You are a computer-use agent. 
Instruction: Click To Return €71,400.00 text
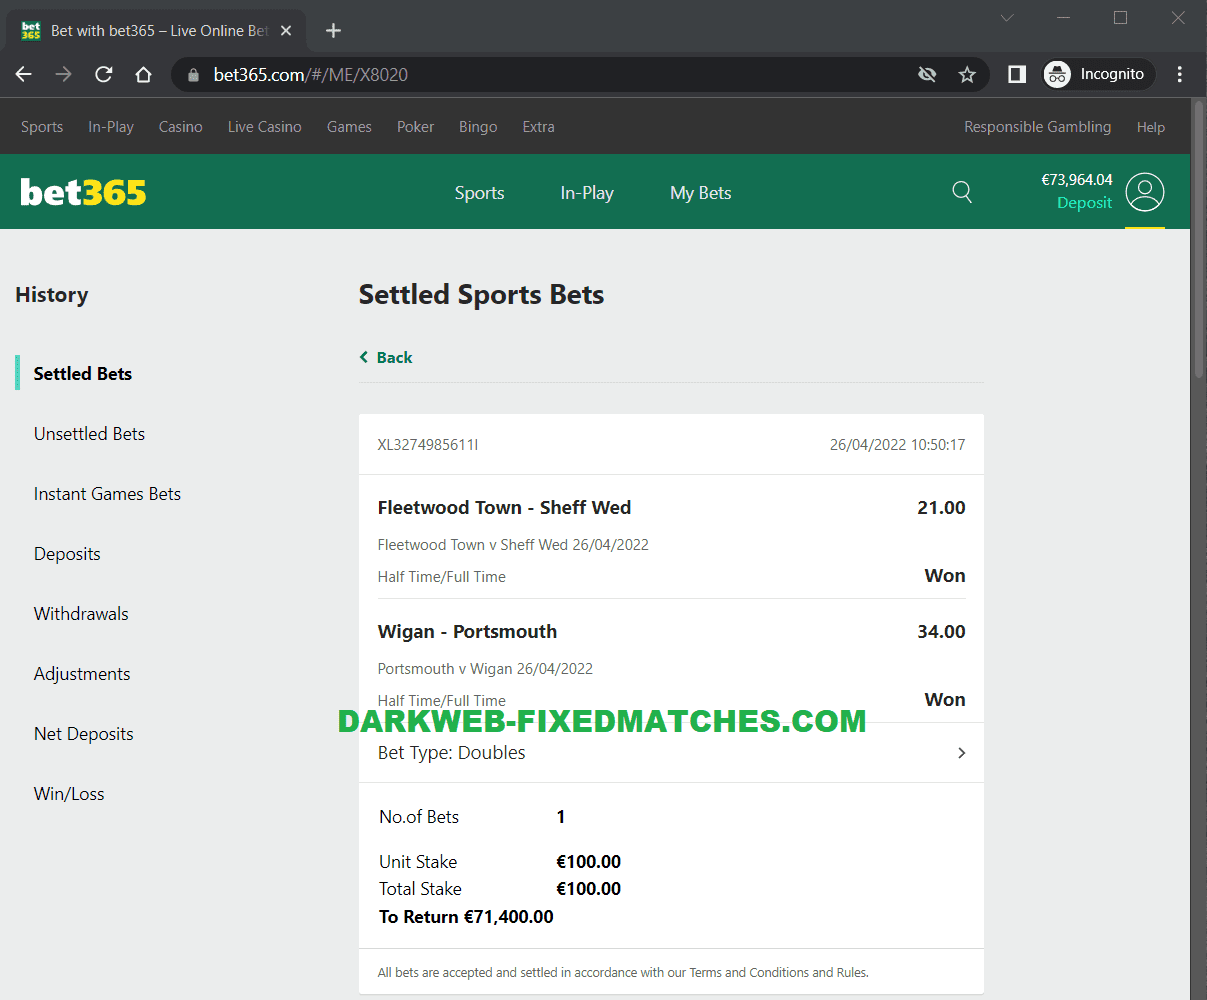[x=466, y=917]
